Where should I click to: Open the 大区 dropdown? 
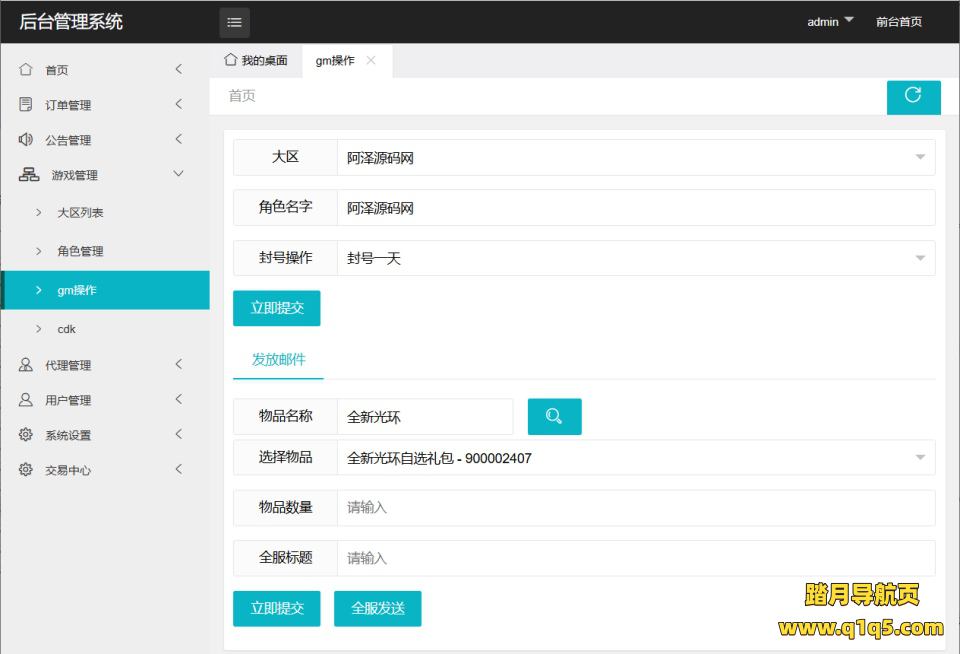(x=635, y=157)
